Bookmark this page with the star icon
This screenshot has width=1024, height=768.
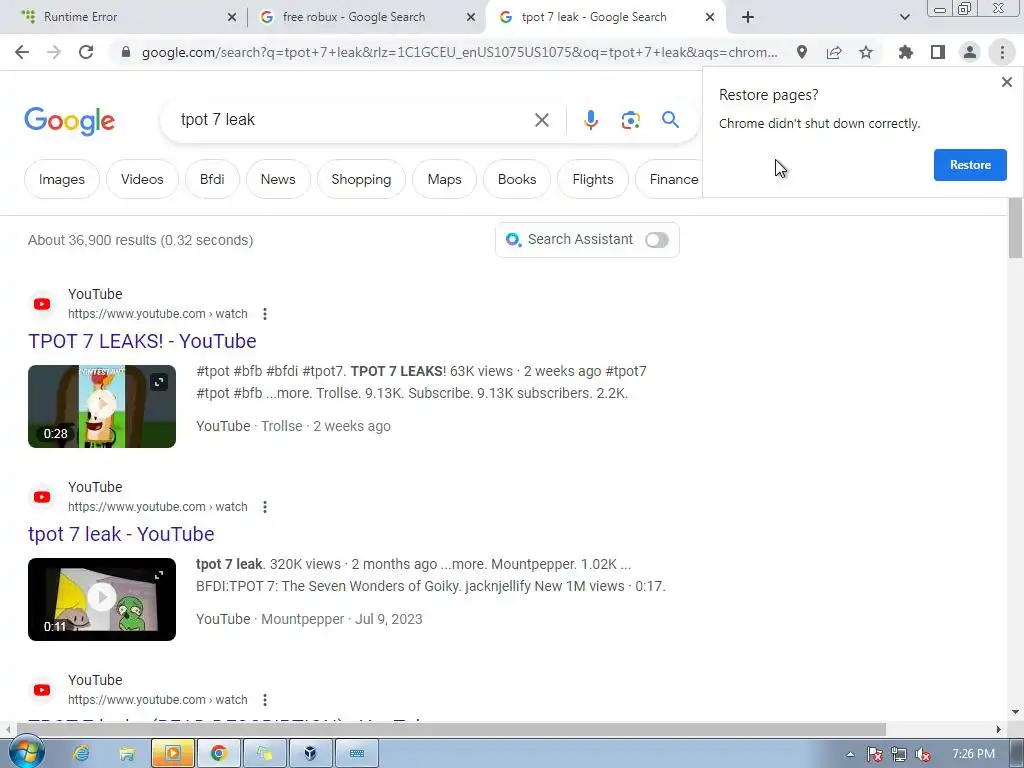866,52
